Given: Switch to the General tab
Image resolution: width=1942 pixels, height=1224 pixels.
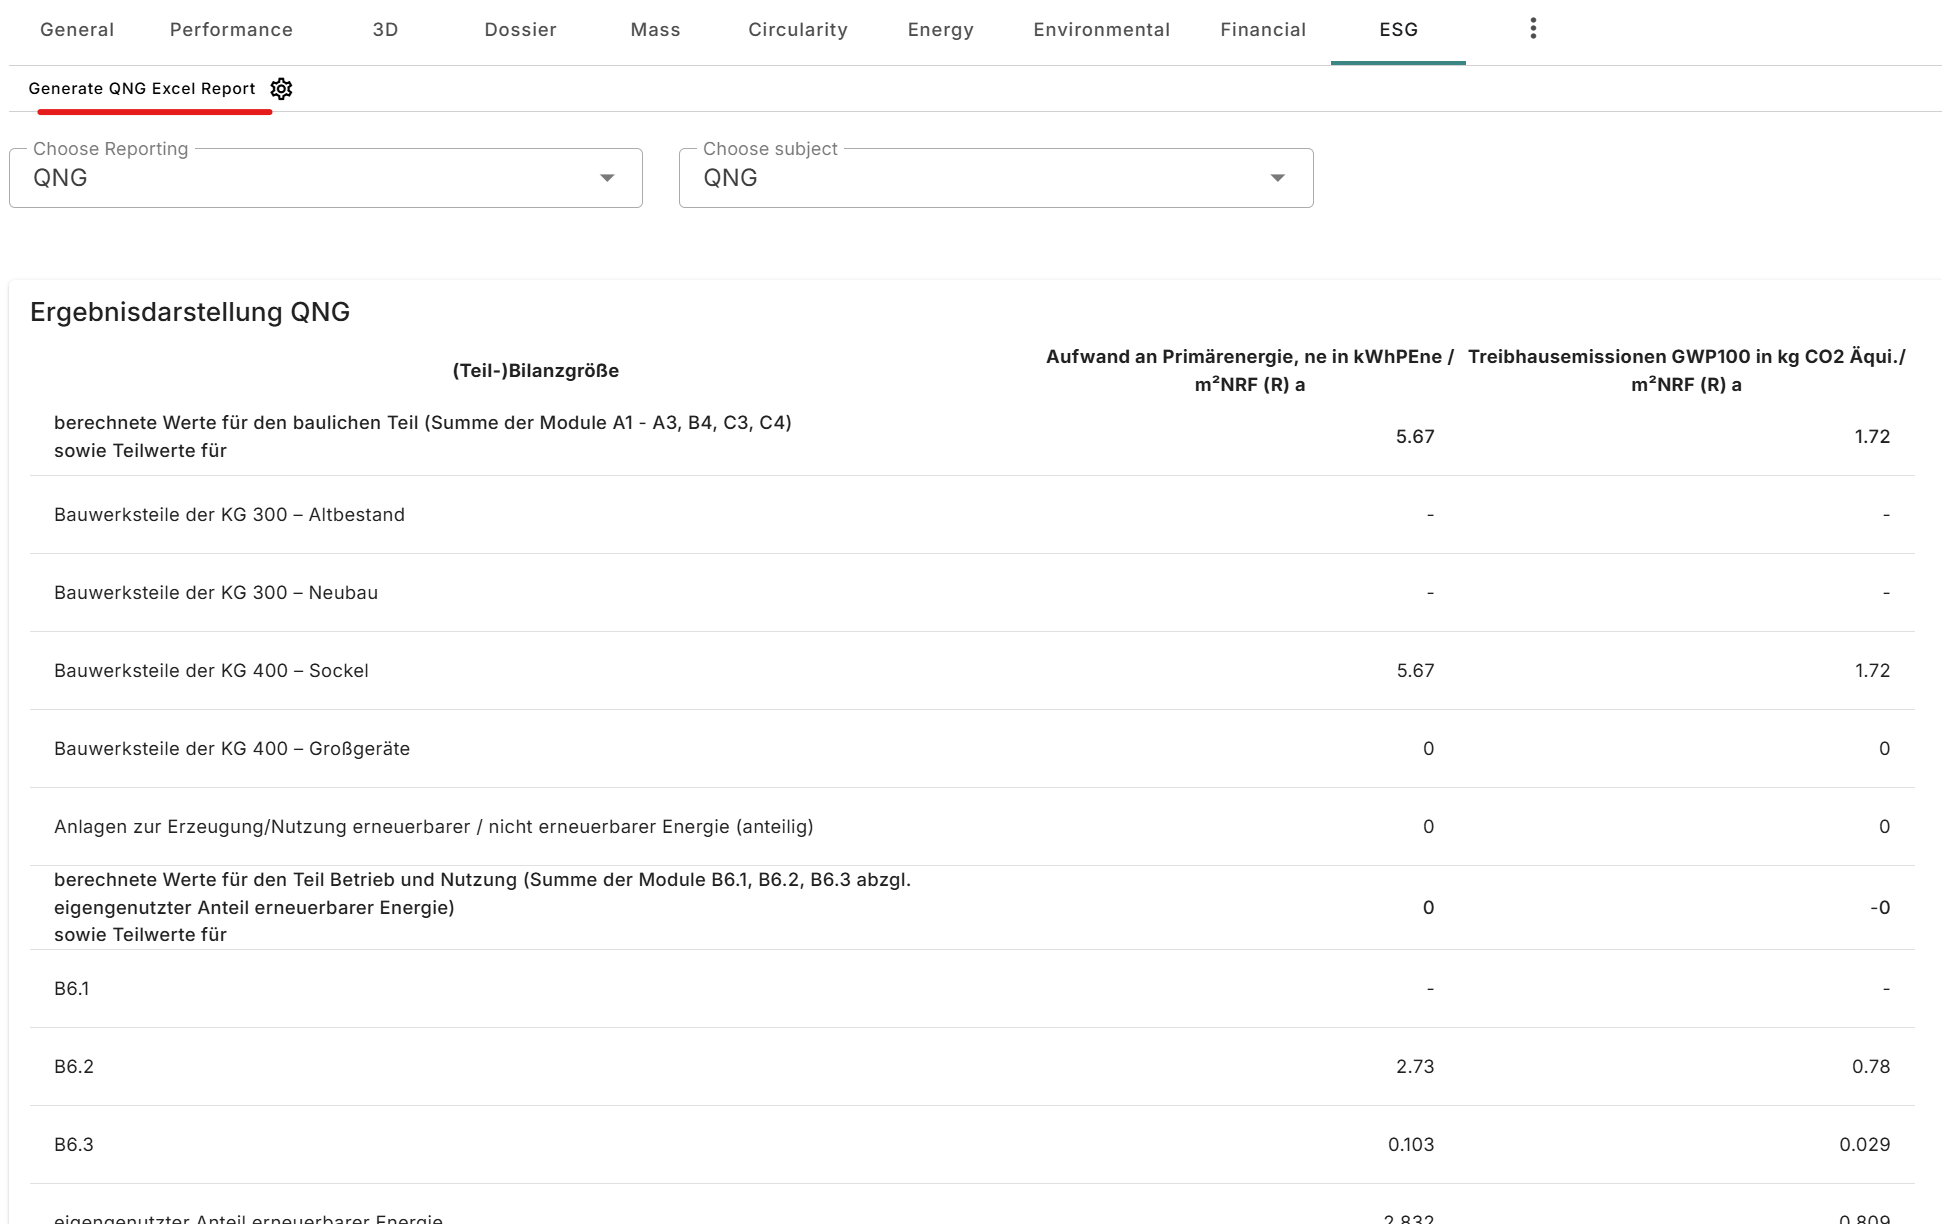Looking at the screenshot, I should [76, 29].
